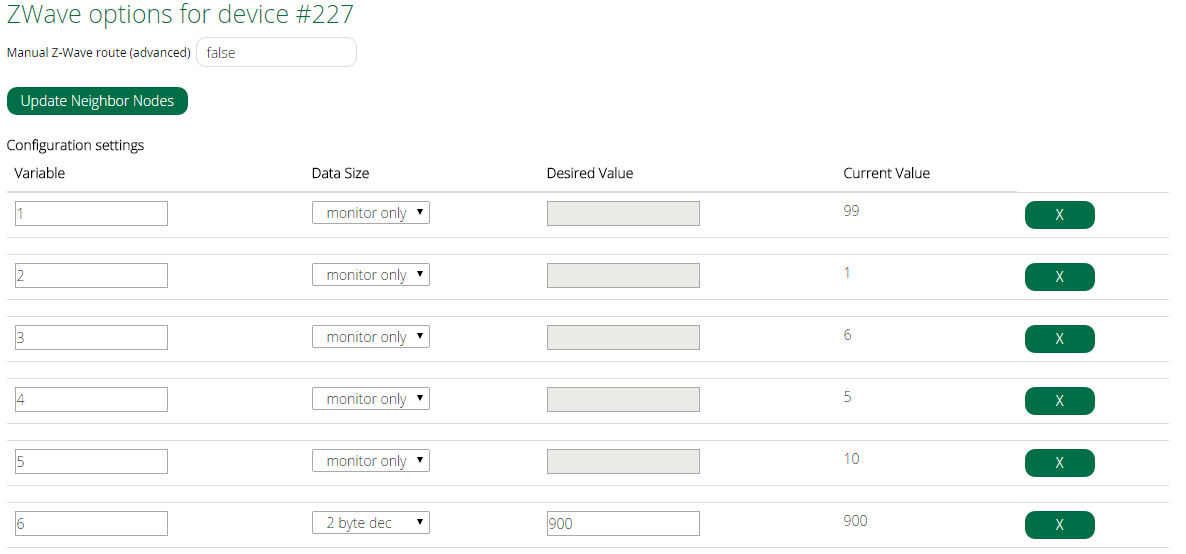Click Update Neighbor Nodes button
This screenshot has width=1186, height=554.
(x=97, y=101)
